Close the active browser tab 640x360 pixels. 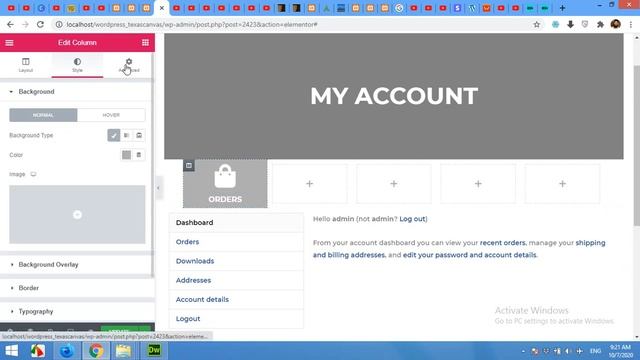tap(162, 8)
